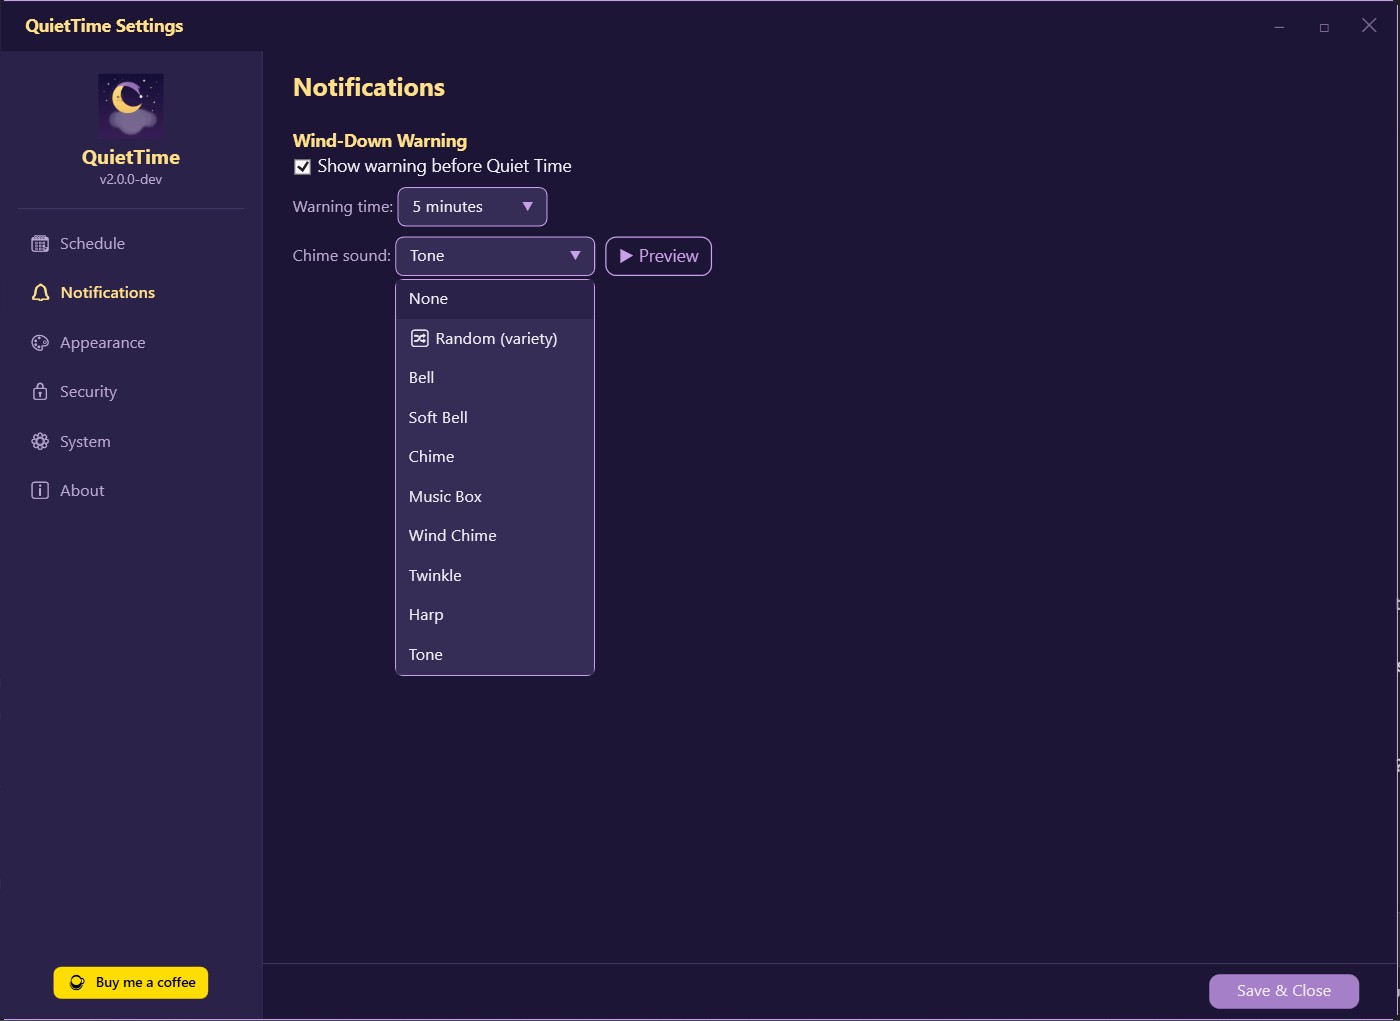
Task: Toggle Show warning before Quiet Time checkbox
Action: click(x=302, y=167)
